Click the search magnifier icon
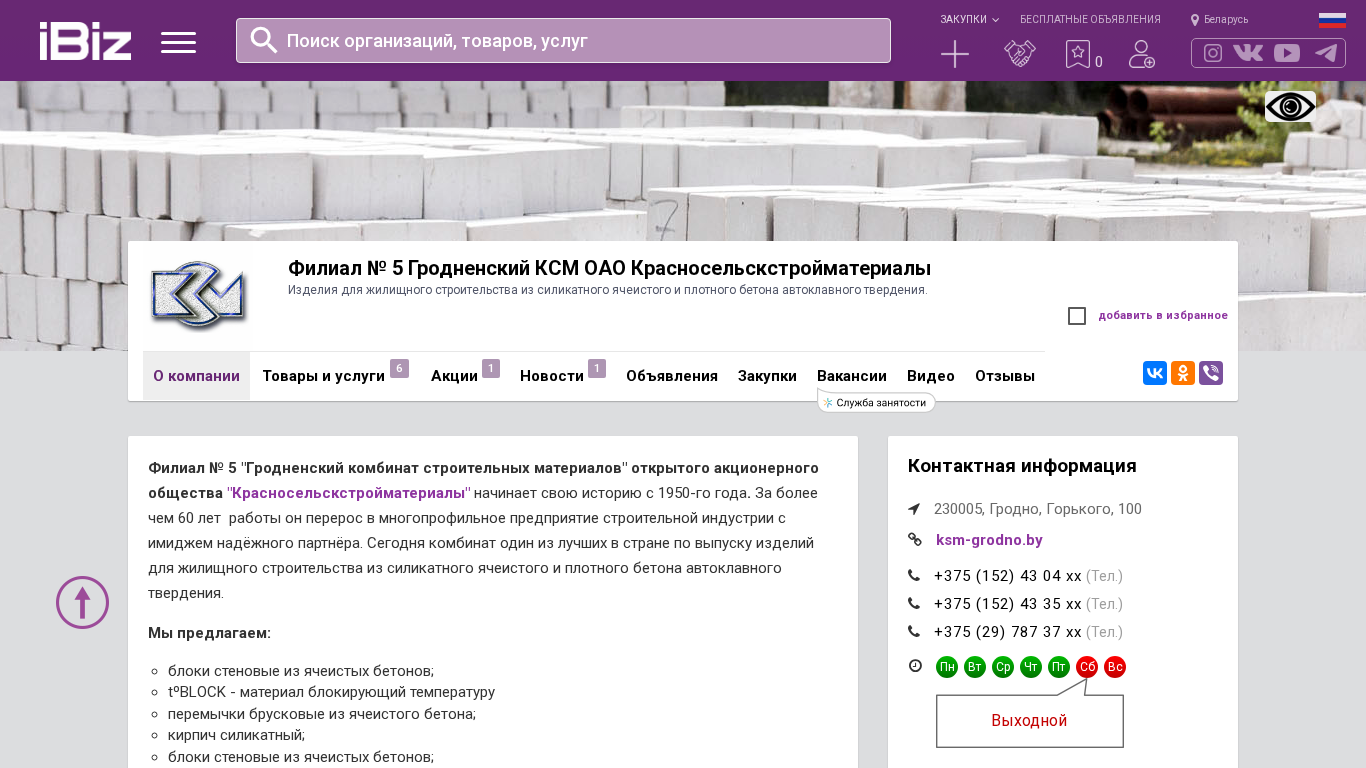This screenshot has height=768, width=1366. pos(263,40)
